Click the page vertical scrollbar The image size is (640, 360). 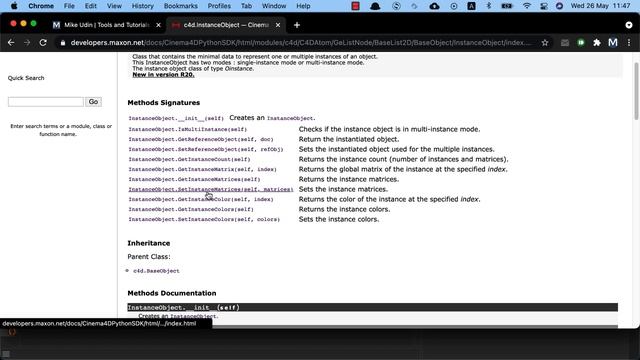pos(636,91)
